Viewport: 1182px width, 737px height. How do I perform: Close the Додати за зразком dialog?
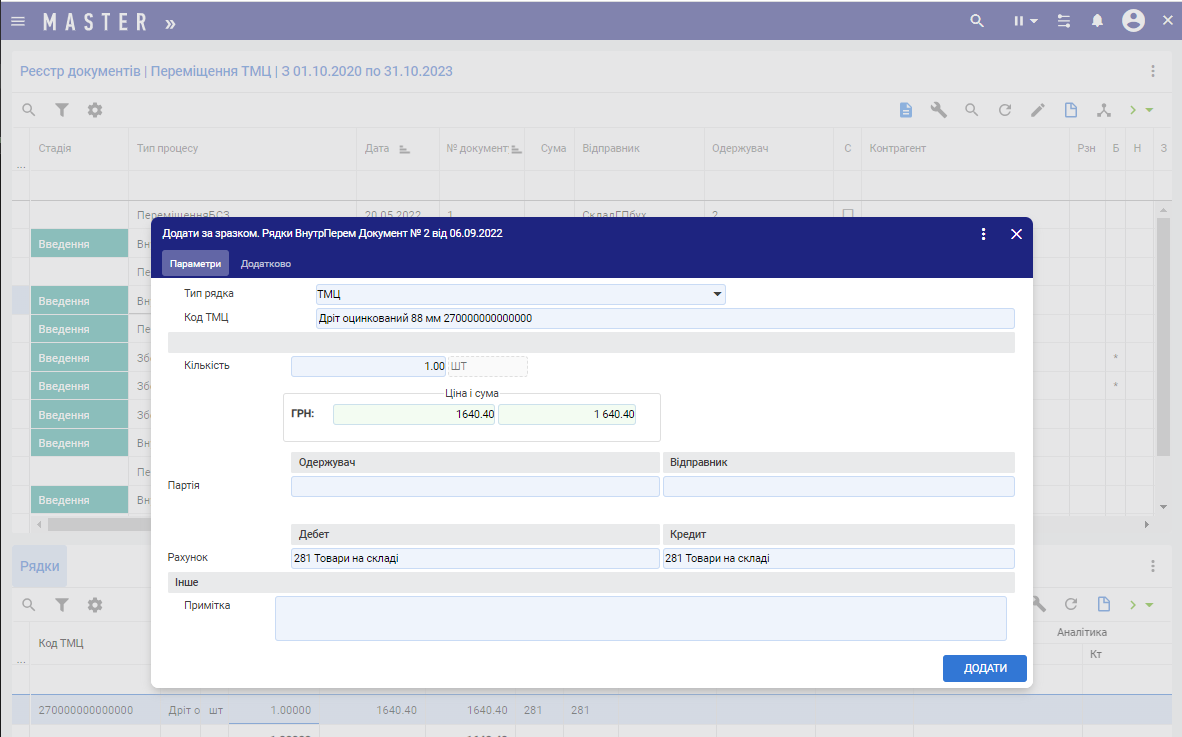[x=1016, y=234]
